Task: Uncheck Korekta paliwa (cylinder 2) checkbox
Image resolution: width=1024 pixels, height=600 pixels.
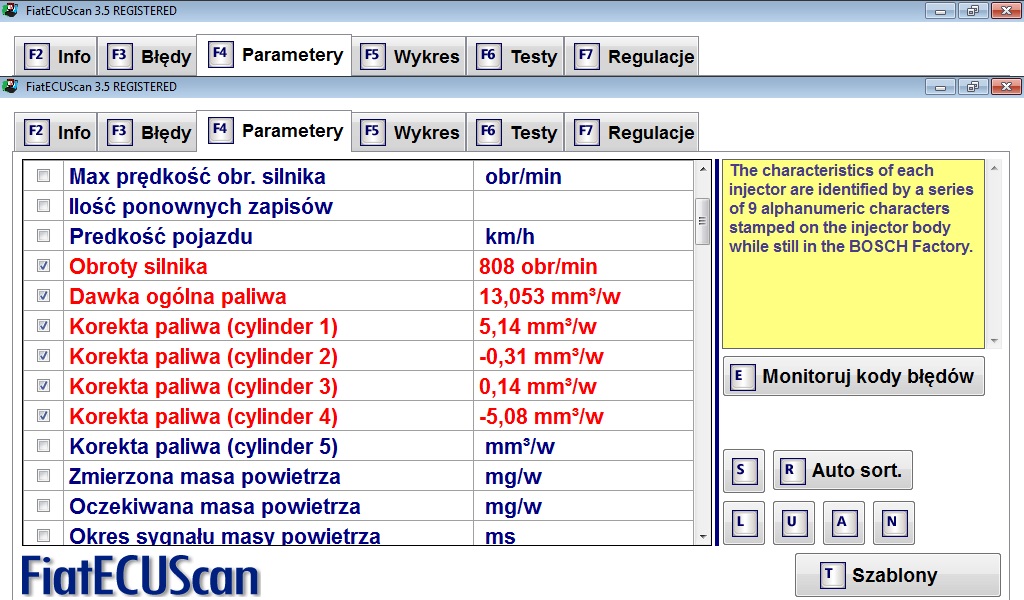Action: [x=44, y=356]
